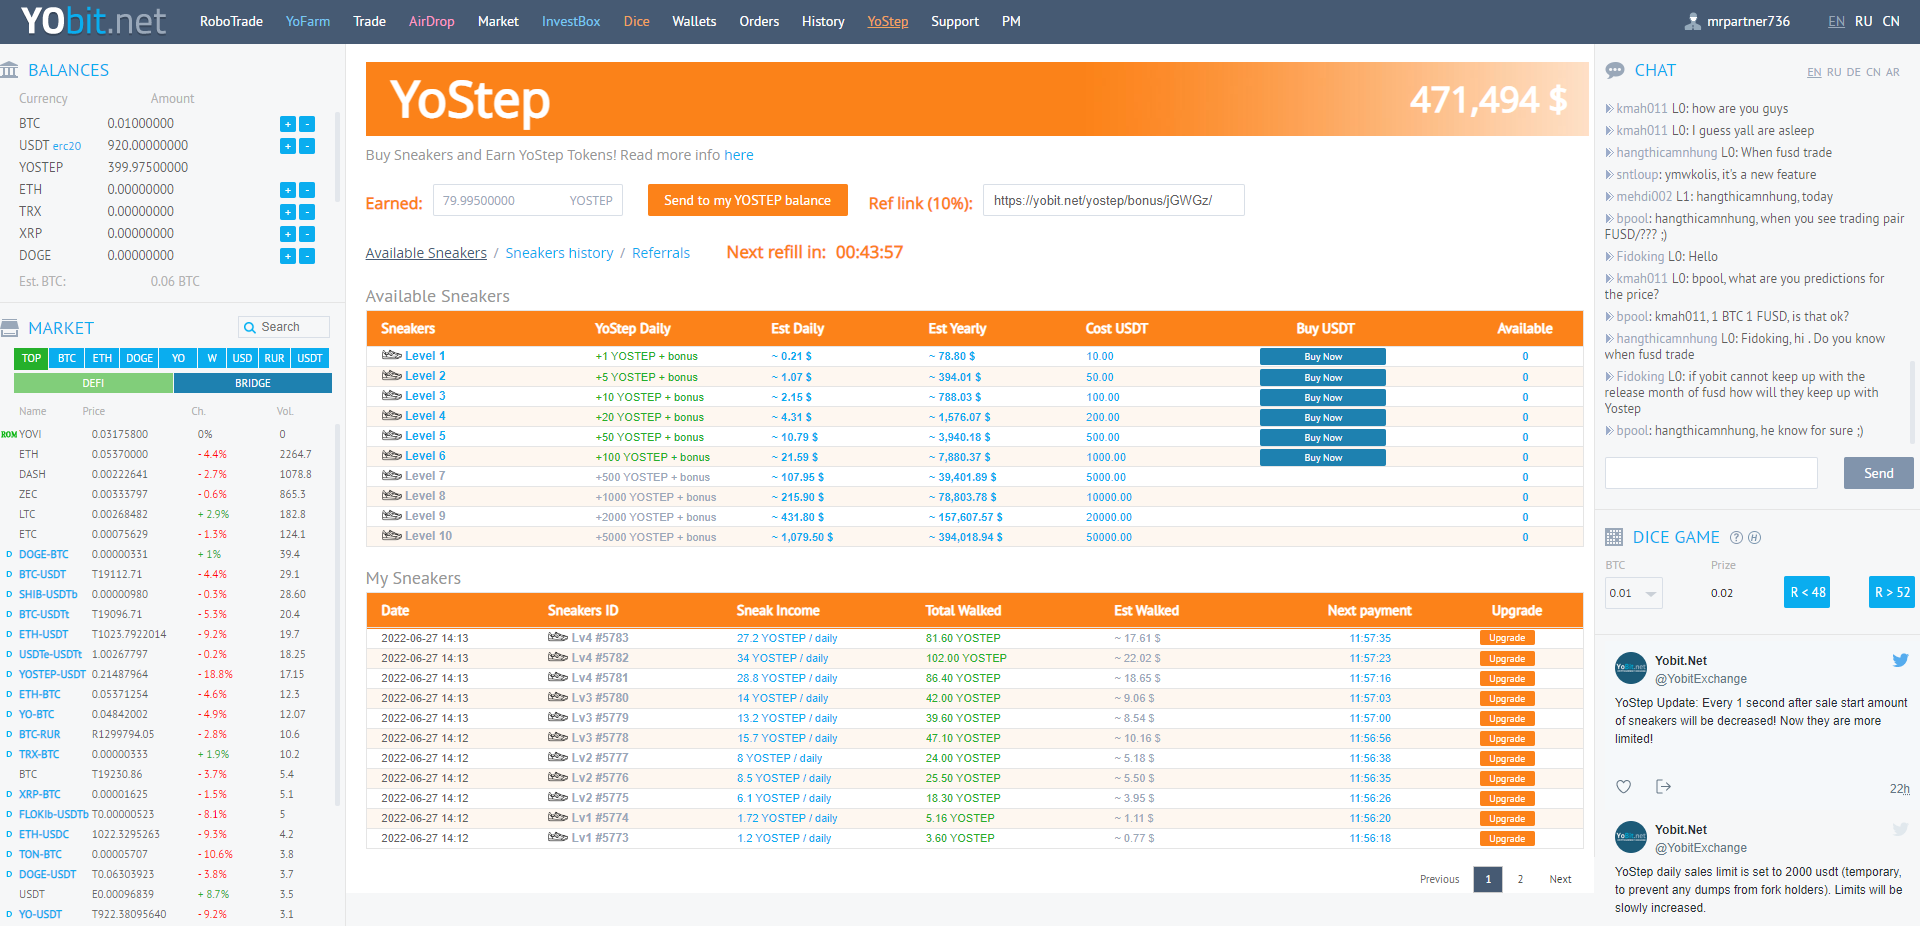This screenshot has height=926, width=1920.
Task: Click the R > 52 dice button
Action: coord(1892,592)
